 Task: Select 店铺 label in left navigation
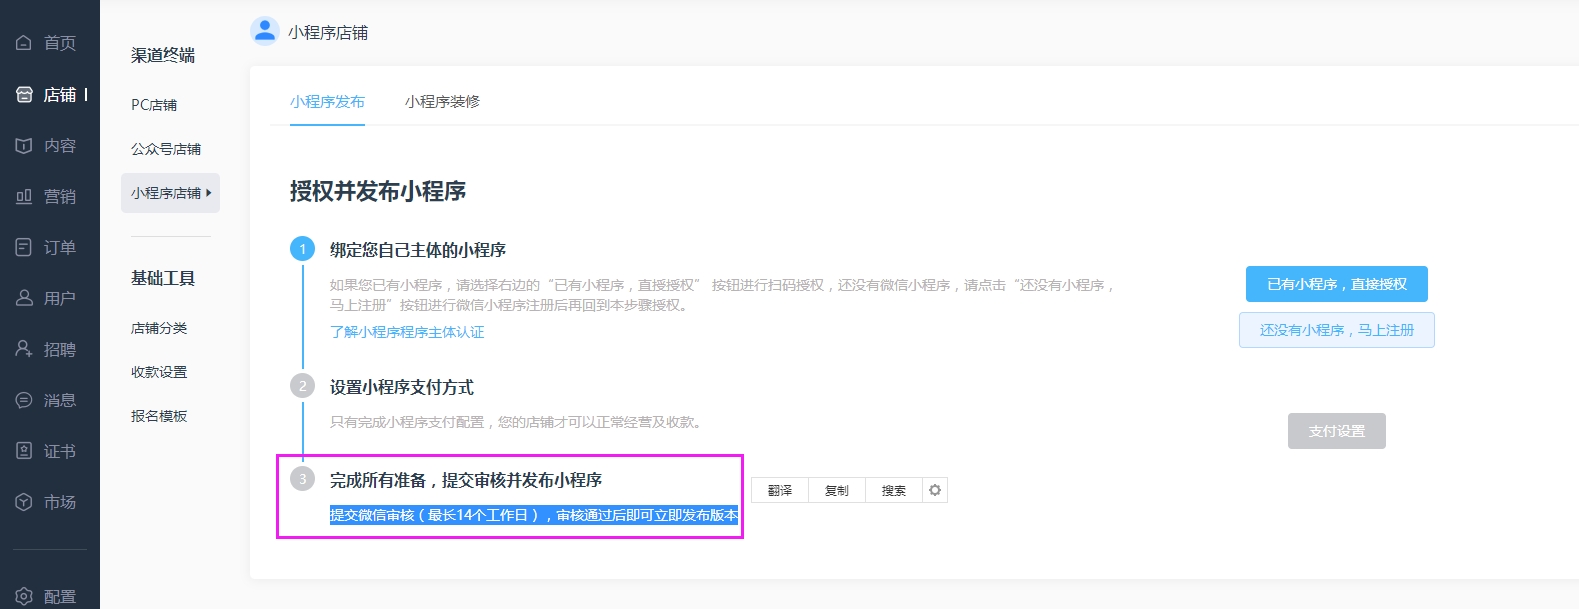pyautogui.click(x=60, y=94)
